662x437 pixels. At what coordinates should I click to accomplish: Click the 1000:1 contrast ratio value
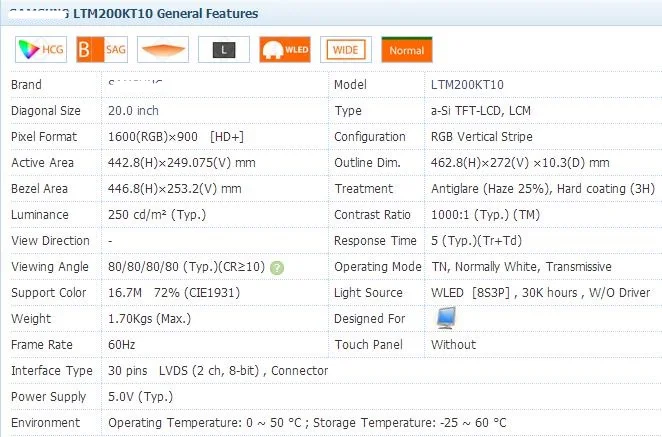click(486, 215)
